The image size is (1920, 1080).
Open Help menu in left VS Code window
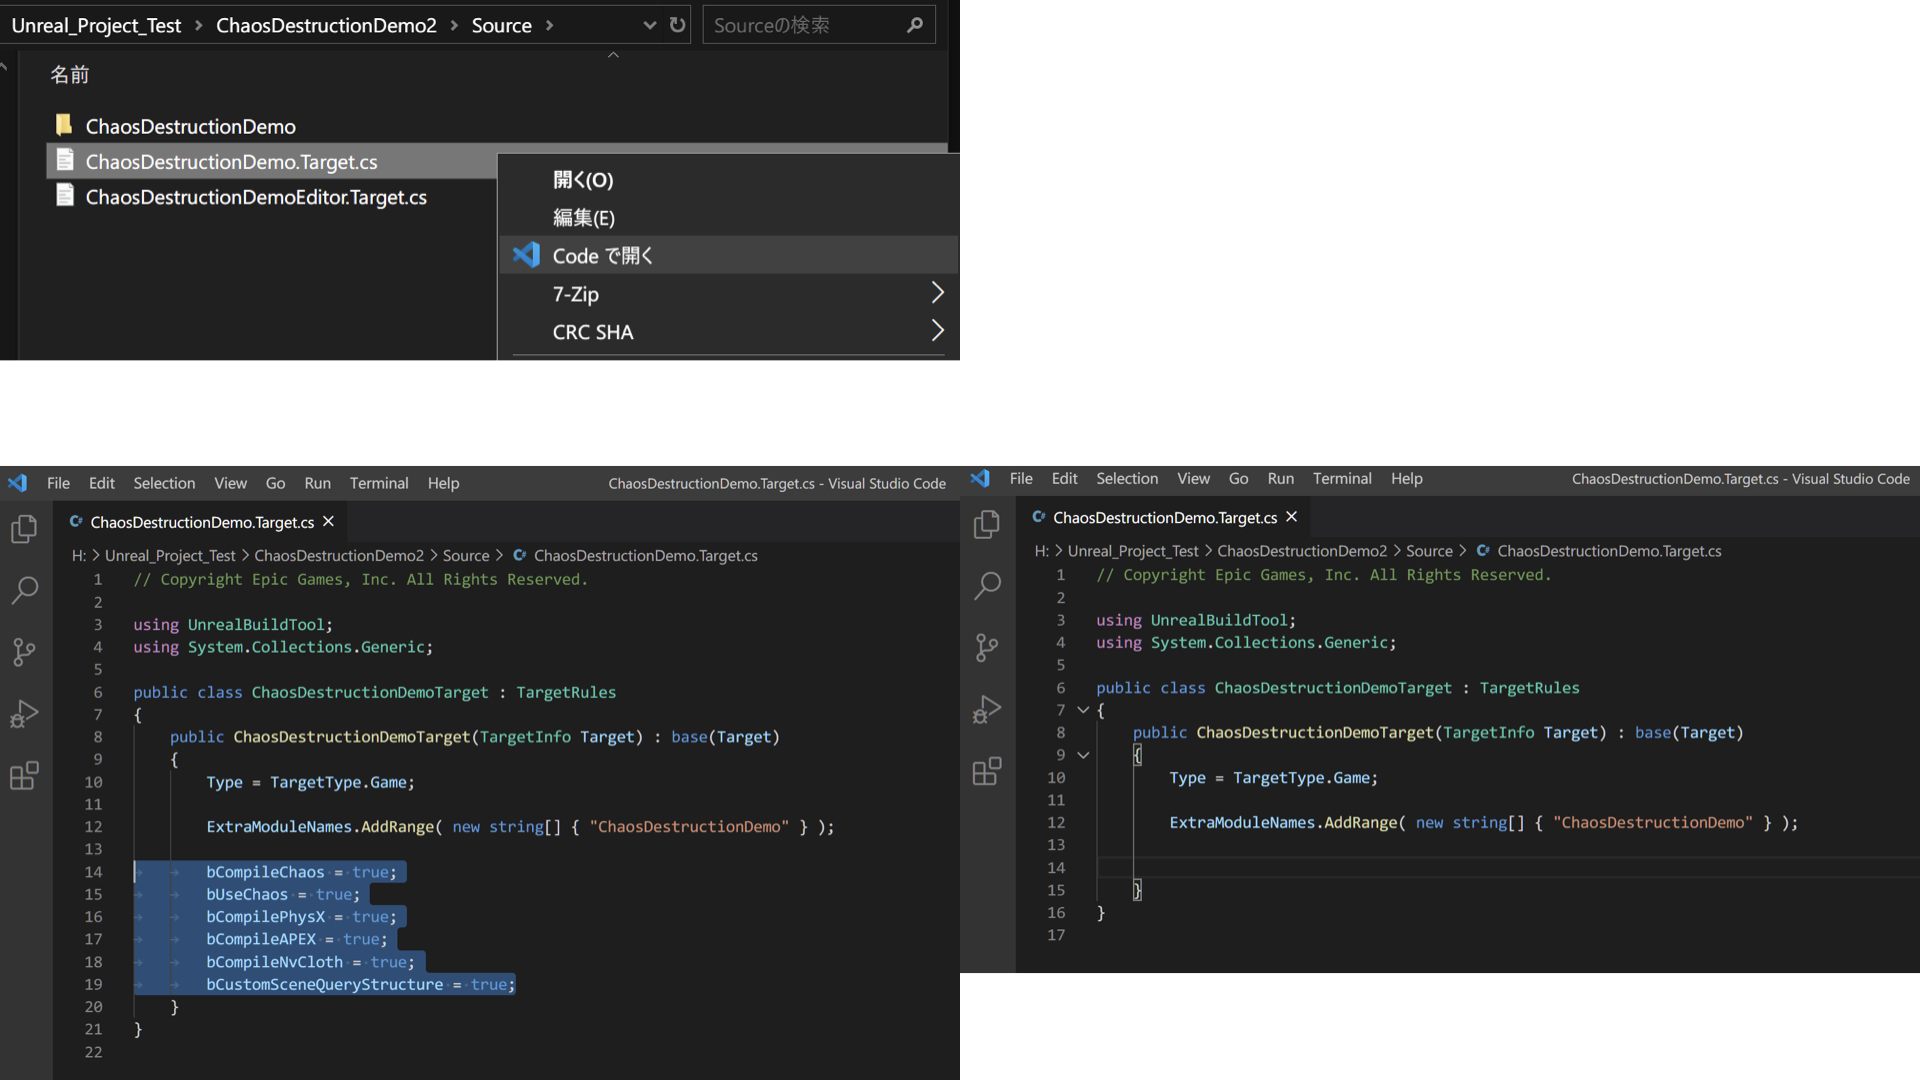coord(443,483)
